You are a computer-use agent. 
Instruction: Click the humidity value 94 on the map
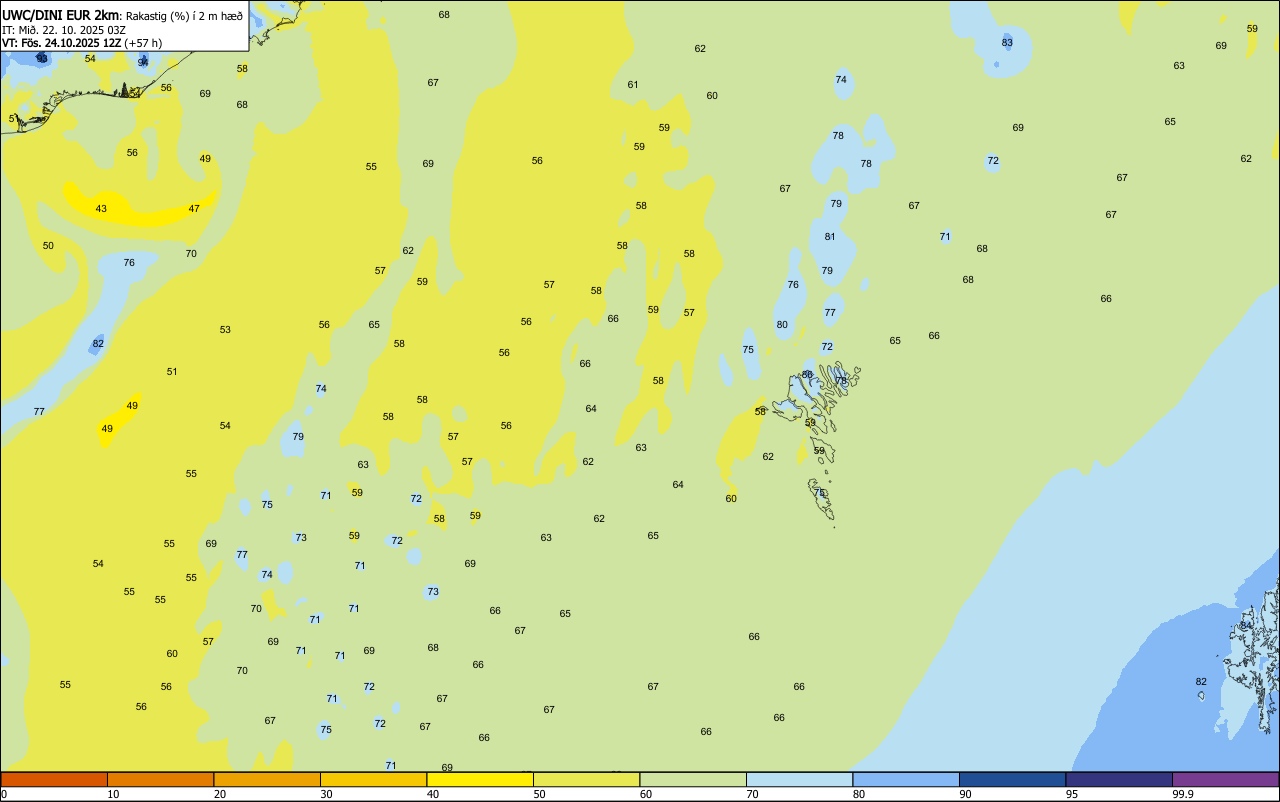tap(143, 62)
